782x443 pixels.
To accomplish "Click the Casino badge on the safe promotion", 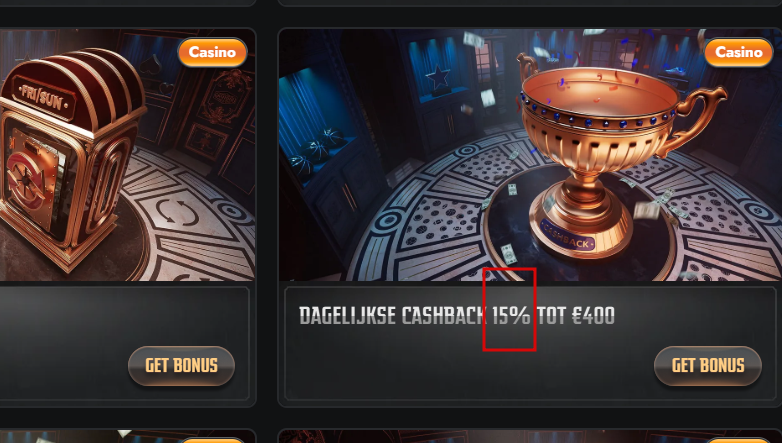I will (212, 52).
